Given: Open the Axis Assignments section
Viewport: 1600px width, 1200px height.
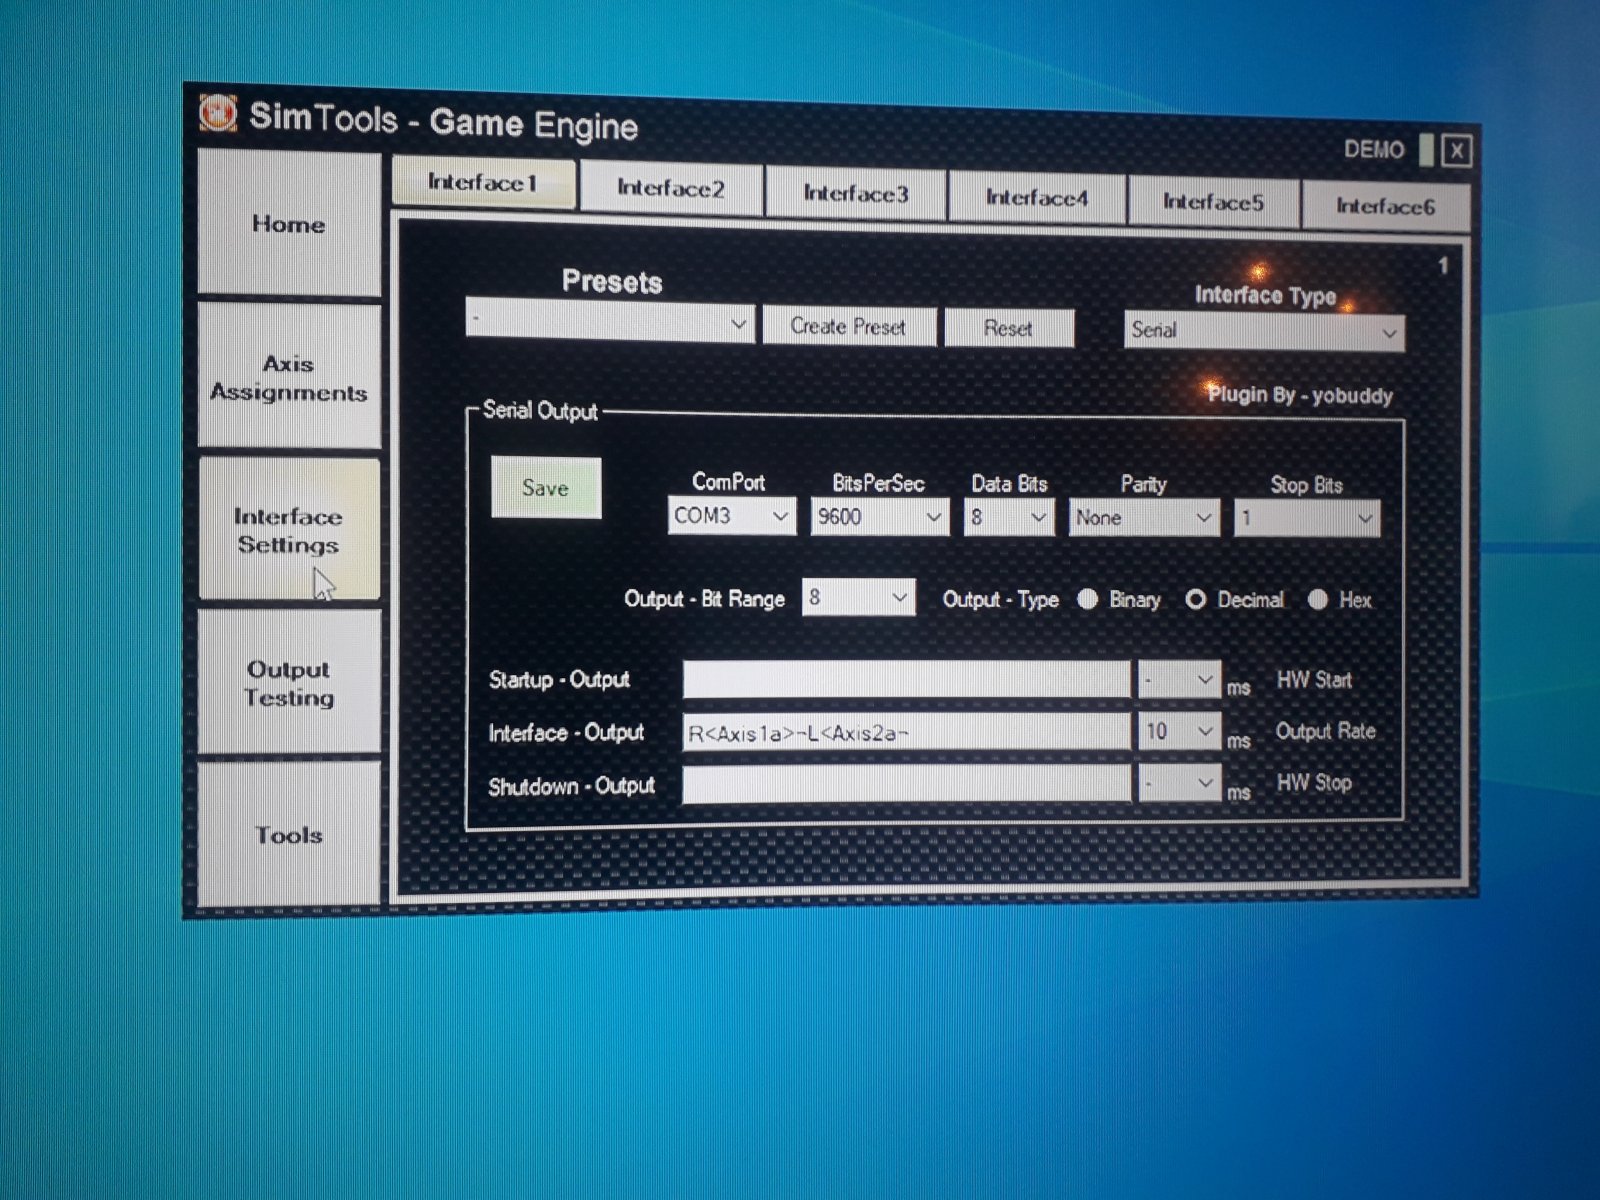Looking at the screenshot, I should [x=289, y=377].
